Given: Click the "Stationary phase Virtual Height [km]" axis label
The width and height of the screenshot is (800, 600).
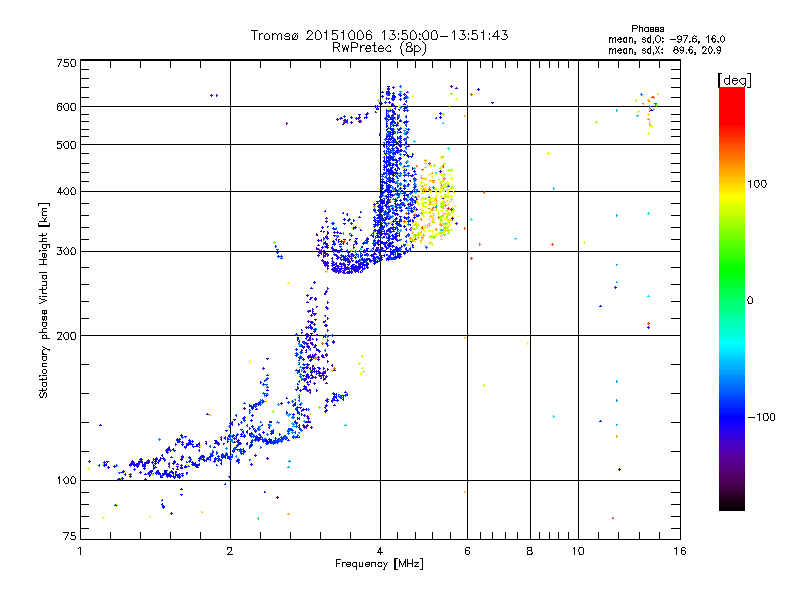Looking at the screenshot, I should tap(43, 300).
